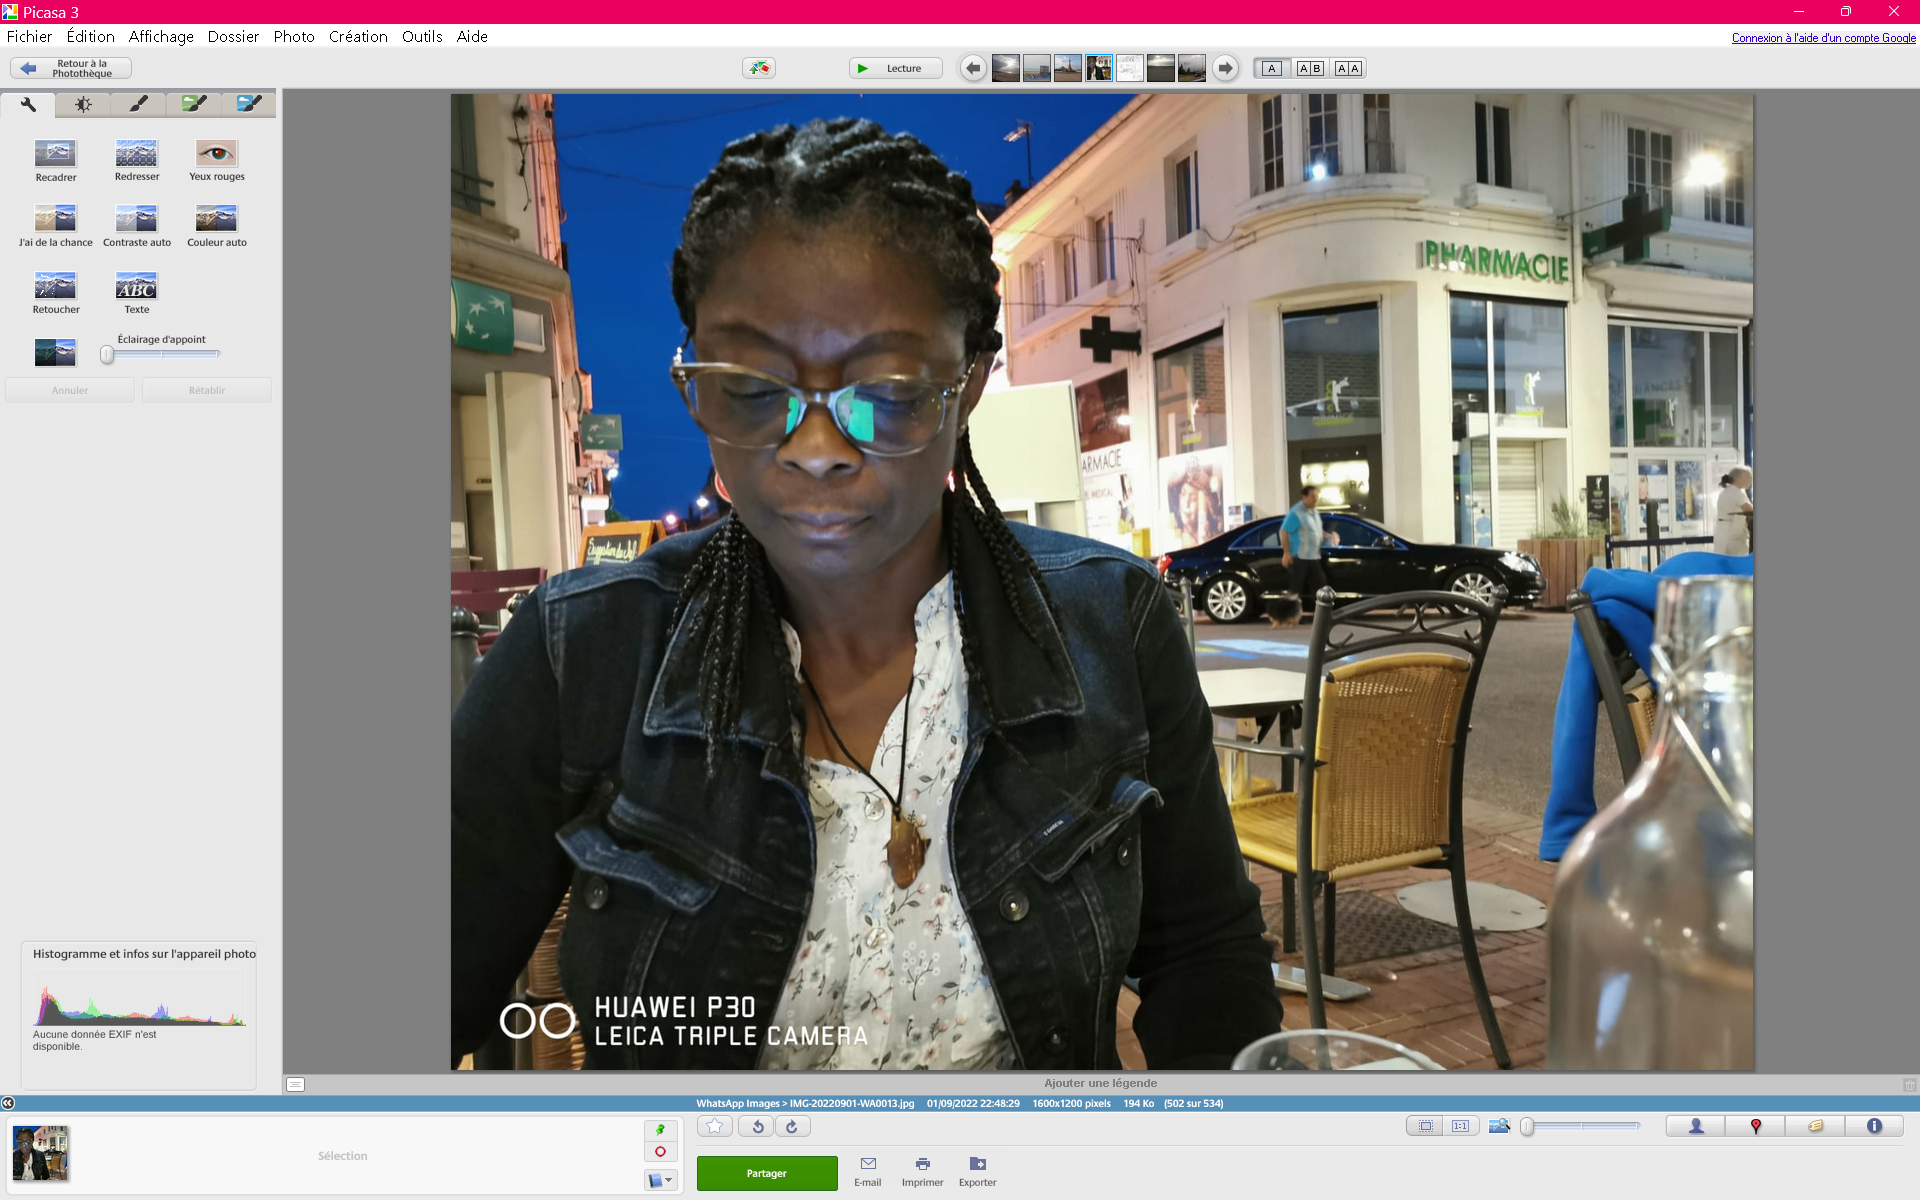
Task: Click the green Partager button
Action: [767, 1173]
